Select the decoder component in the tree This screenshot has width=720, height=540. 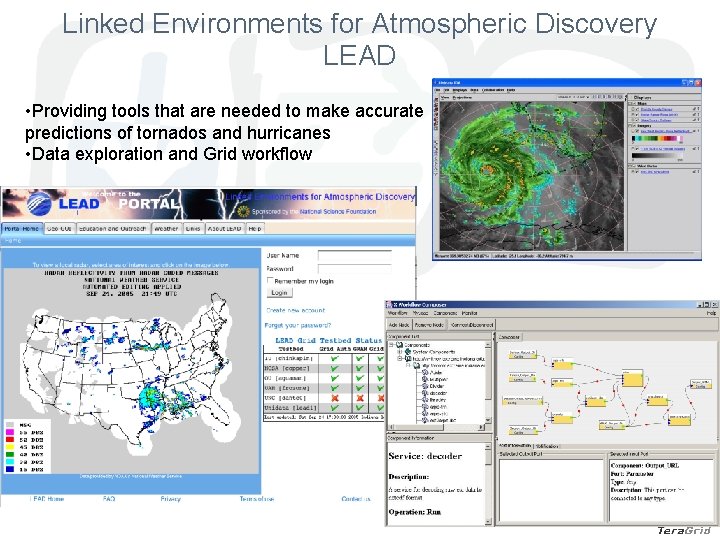point(438,393)
